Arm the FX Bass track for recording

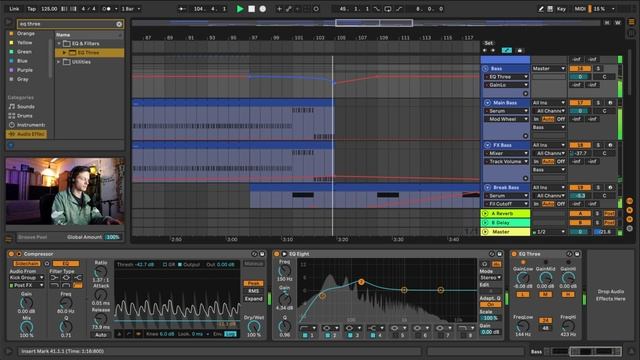tap(610, 145)
